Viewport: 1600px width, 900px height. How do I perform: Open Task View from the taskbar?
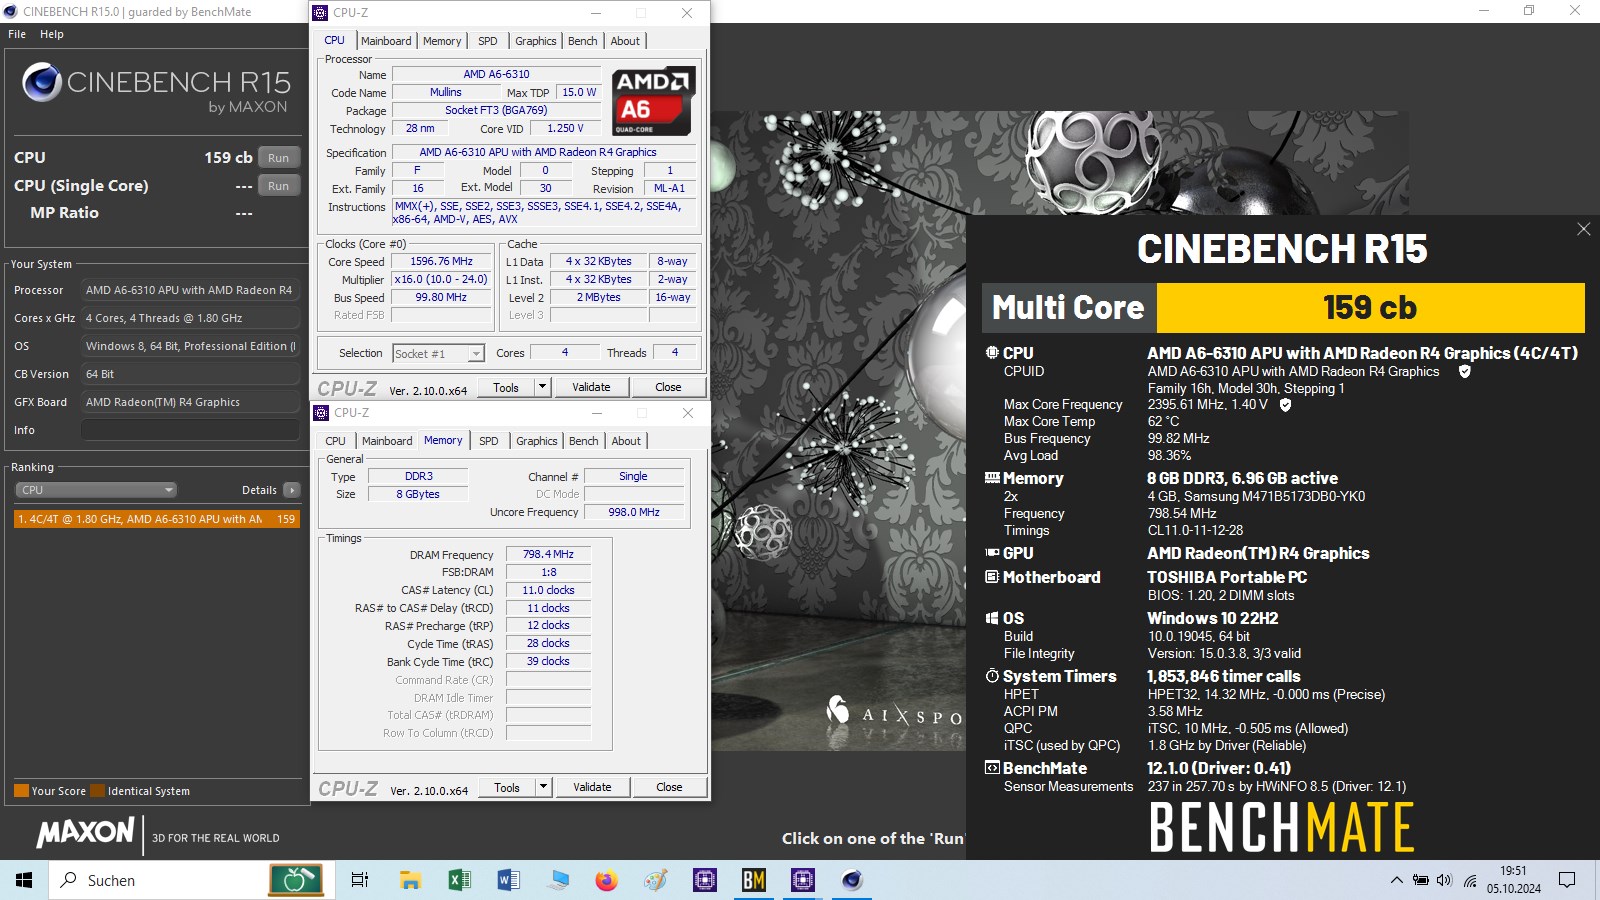coord(360,880)
